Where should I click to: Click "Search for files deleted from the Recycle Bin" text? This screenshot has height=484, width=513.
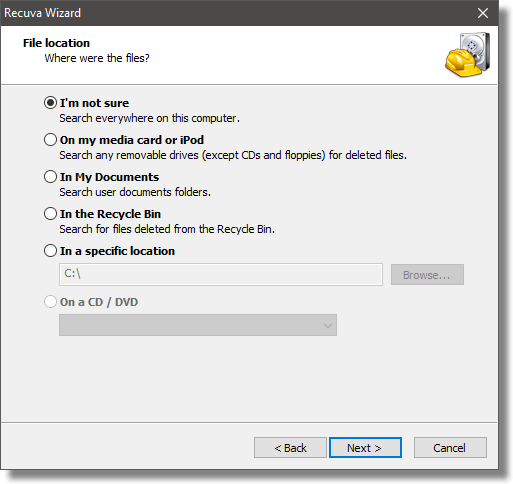tap(167, 229)
